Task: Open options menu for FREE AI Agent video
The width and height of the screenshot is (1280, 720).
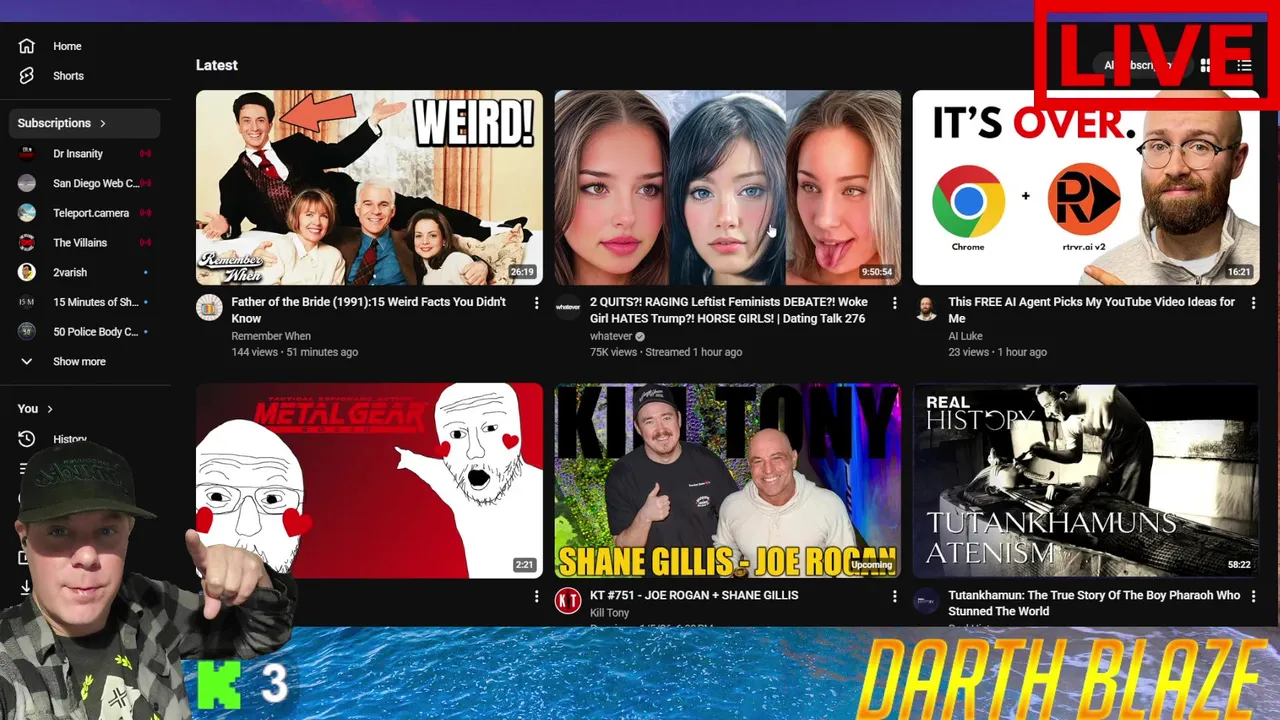Action: pyautogui.click(x=1253, y=303)
